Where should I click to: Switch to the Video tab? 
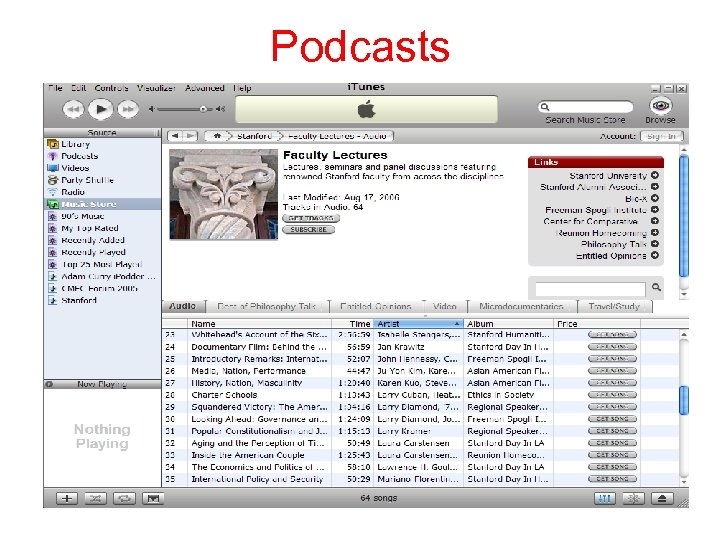(444, 306)
